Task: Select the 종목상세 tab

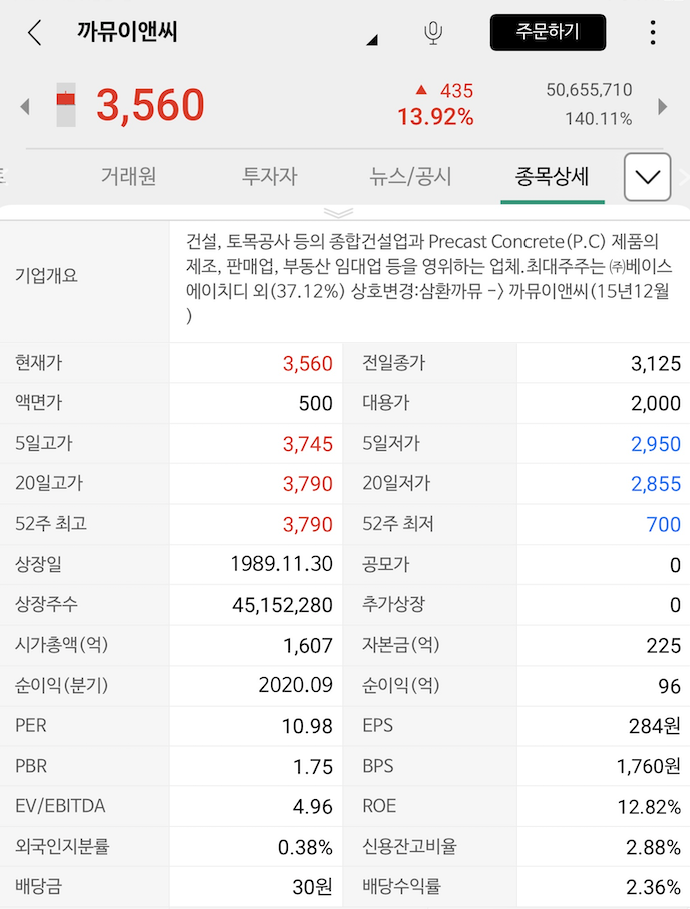Action: (x=552, y=176)
